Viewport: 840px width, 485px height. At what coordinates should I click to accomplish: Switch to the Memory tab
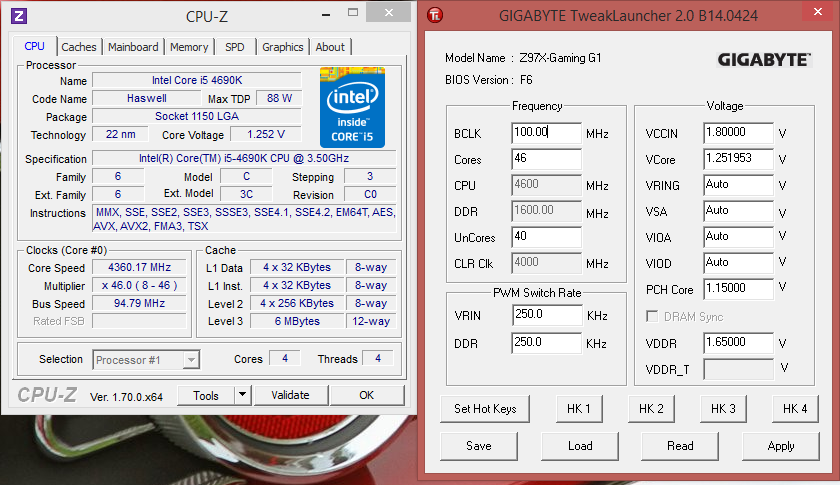click(x=189, y=47)
